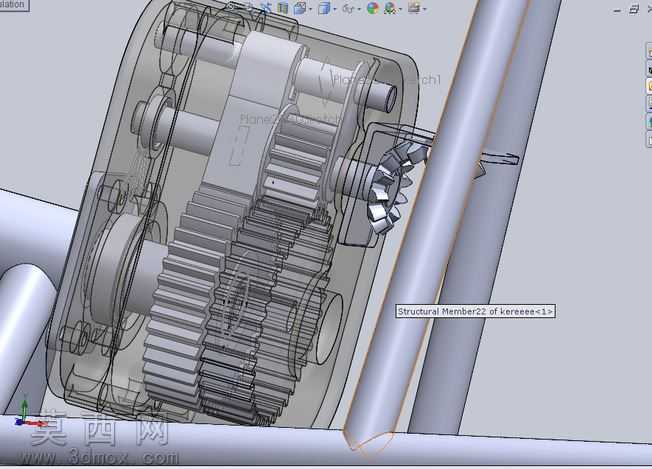Expand the View Settings dropdown arrow

click(425, 9)
